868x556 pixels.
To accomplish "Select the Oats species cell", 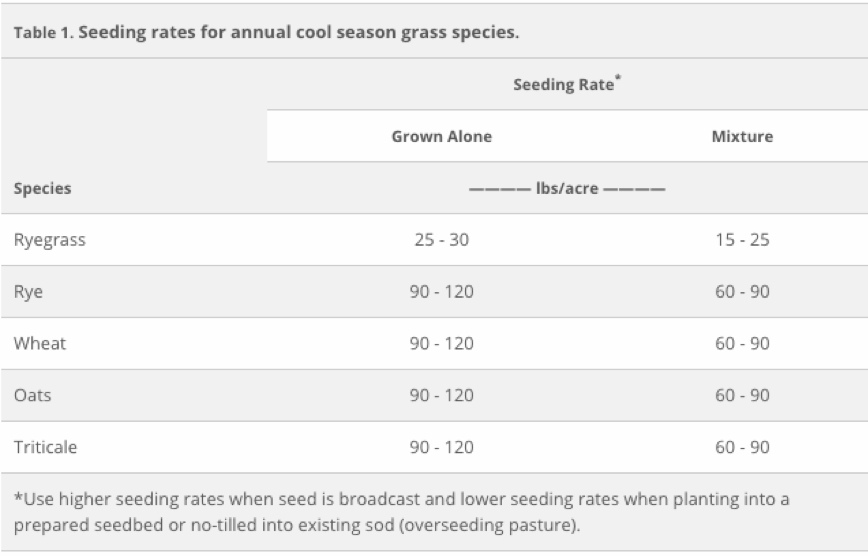I will [33, 395].
